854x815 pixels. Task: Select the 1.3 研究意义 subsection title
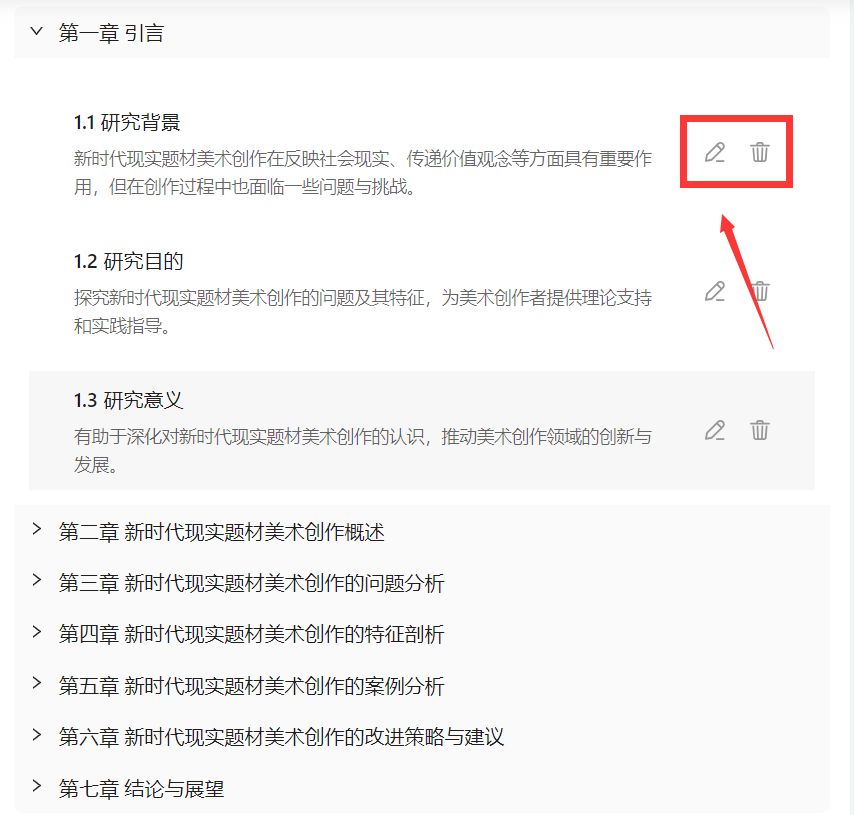point(129,400)
